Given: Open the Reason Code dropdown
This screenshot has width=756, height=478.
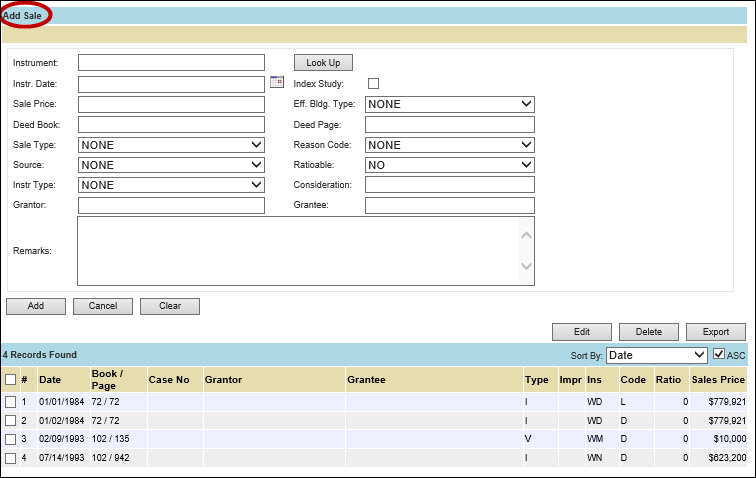Looking at the screenshot, I should click(450, 145).
